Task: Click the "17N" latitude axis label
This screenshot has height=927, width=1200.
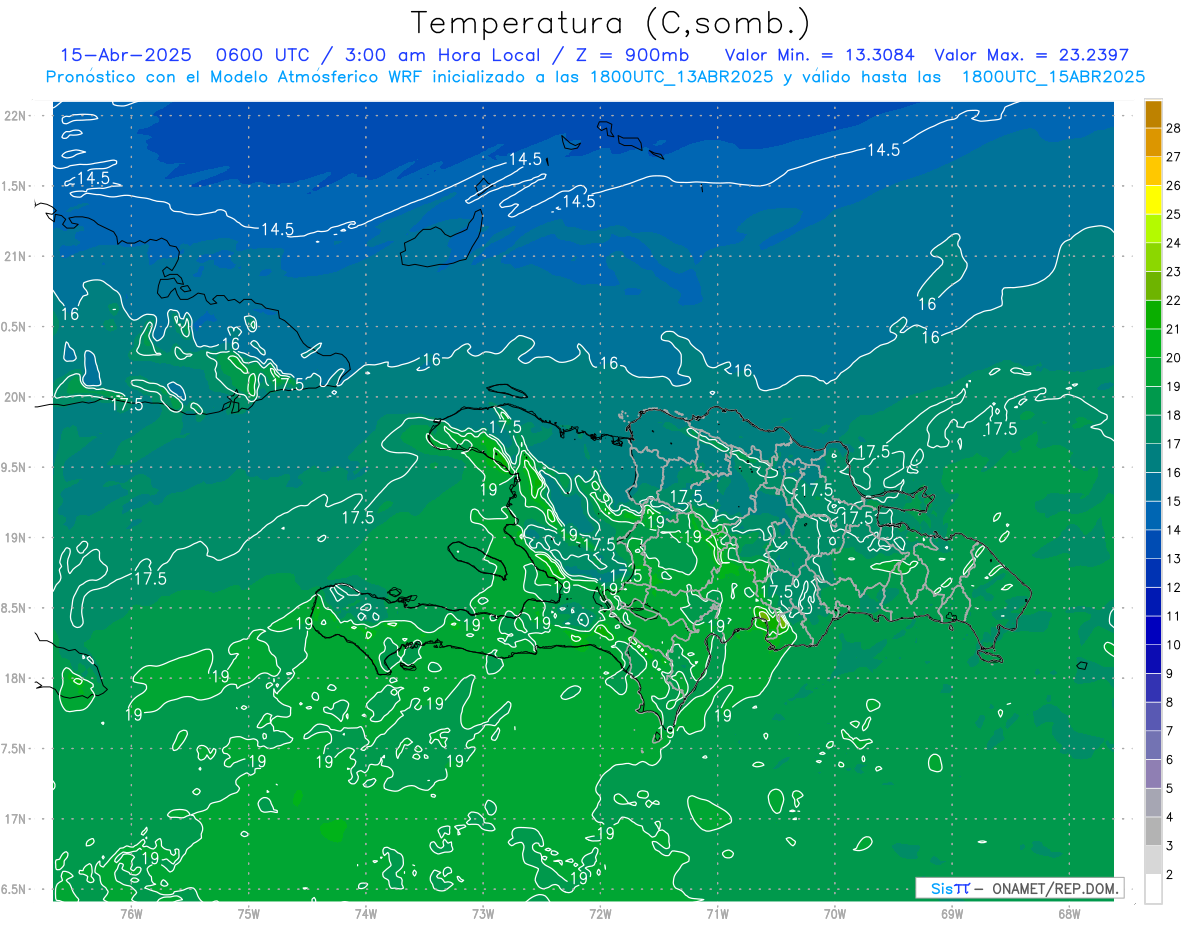Action: click(x=15, y=819)
